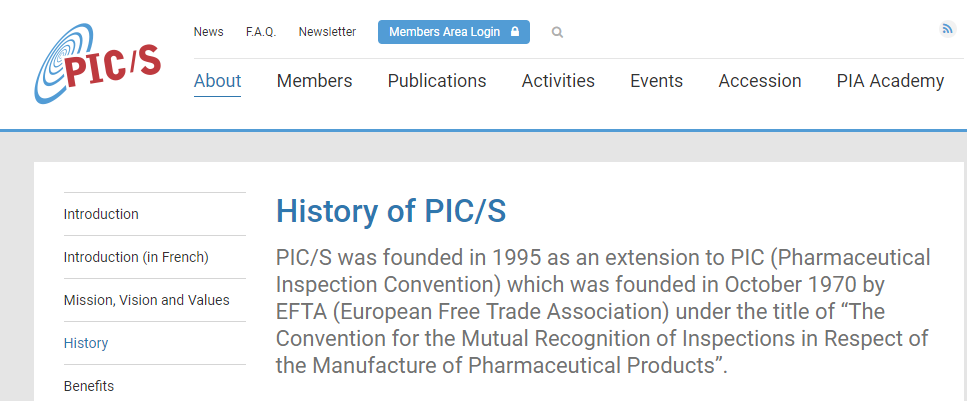Select the About menu item

[x=218, y=81]
